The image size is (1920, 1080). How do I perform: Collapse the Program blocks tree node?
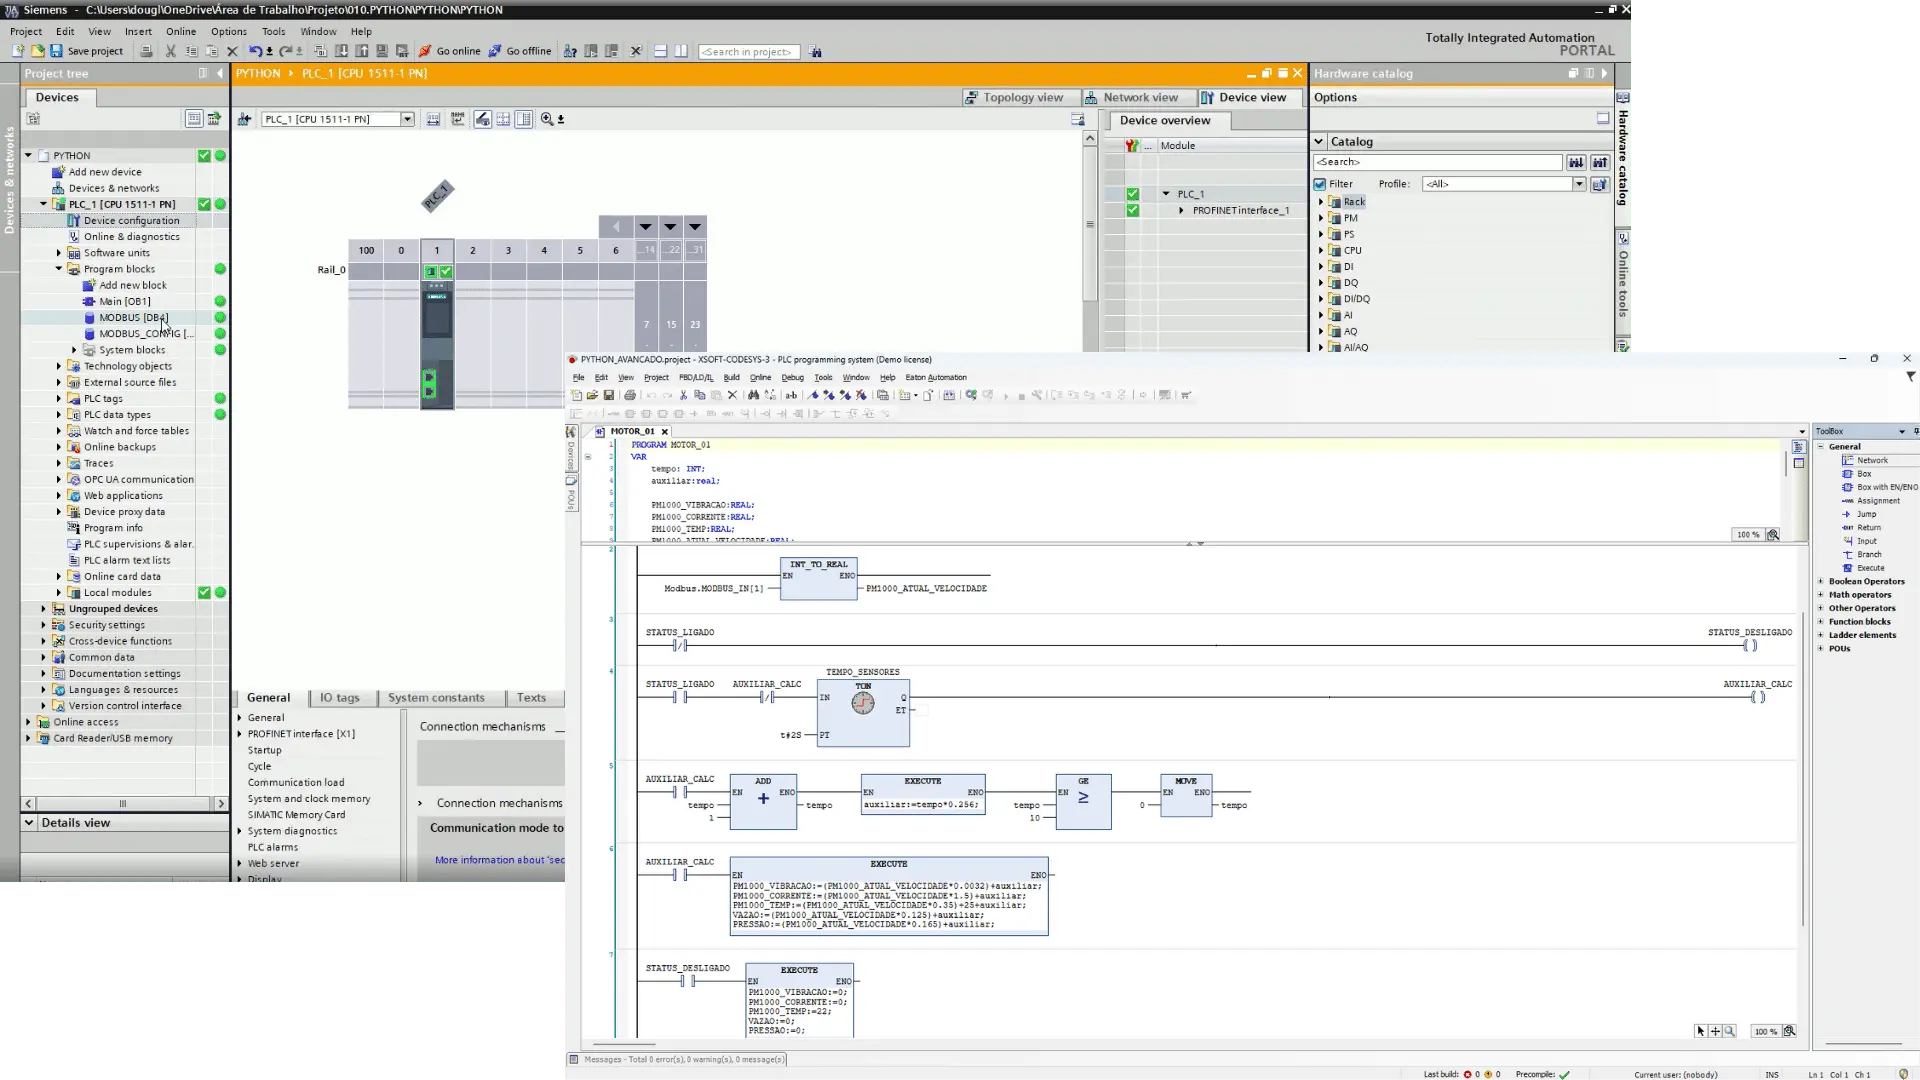coord(59,269)
